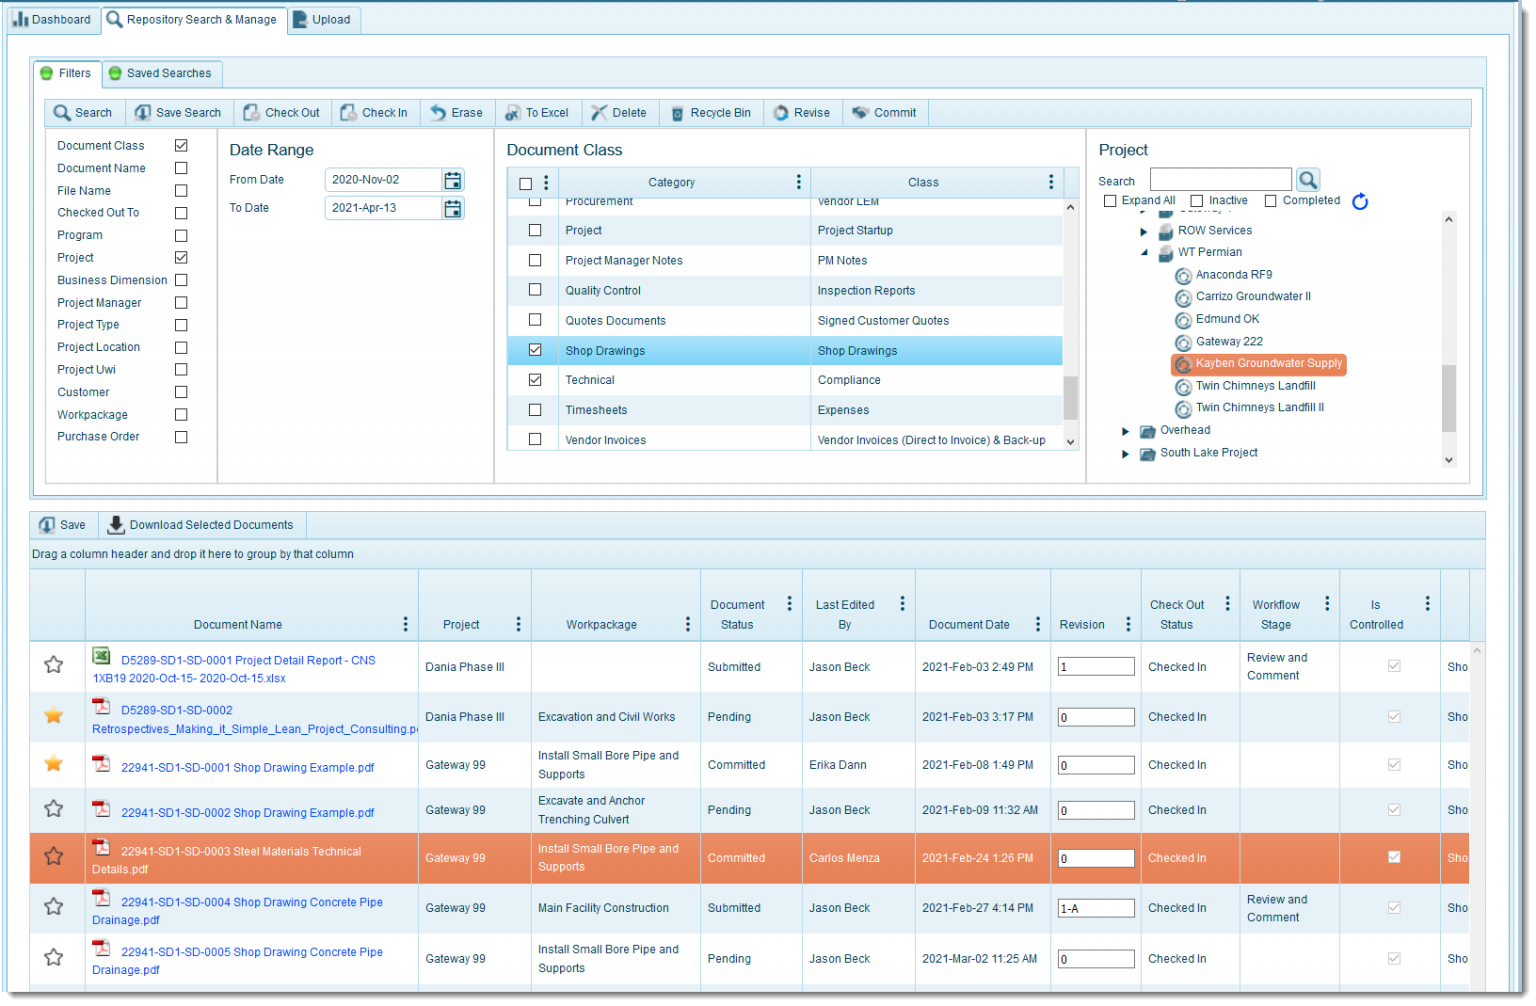Enable the Project Manager filter checkbox
This screenshot has width=1536, height=1006.
tap(181, 302)
